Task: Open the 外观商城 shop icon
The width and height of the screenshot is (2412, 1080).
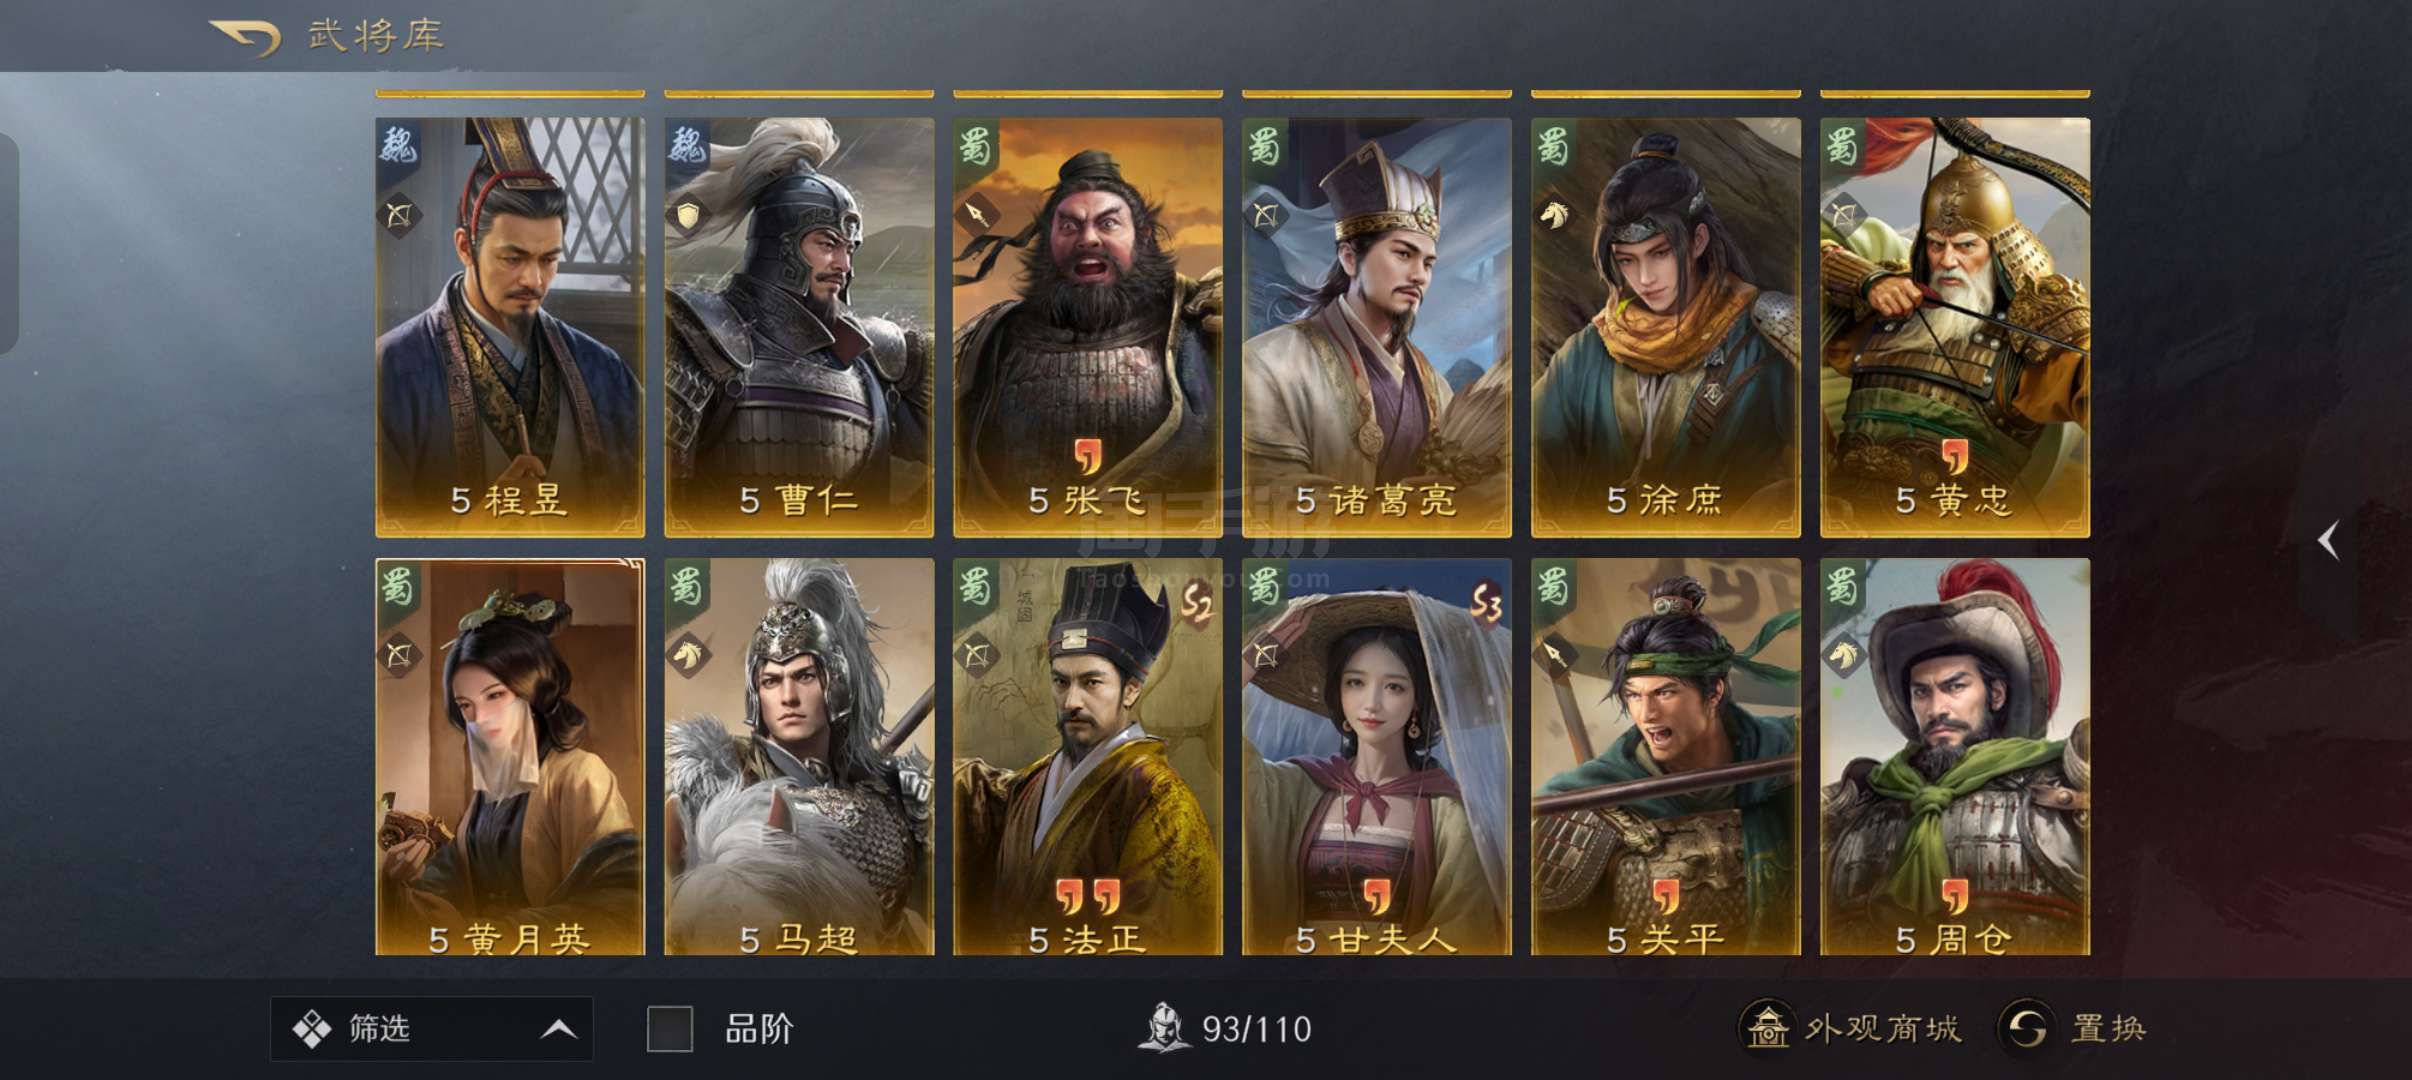Action: coord(1766,1027)
